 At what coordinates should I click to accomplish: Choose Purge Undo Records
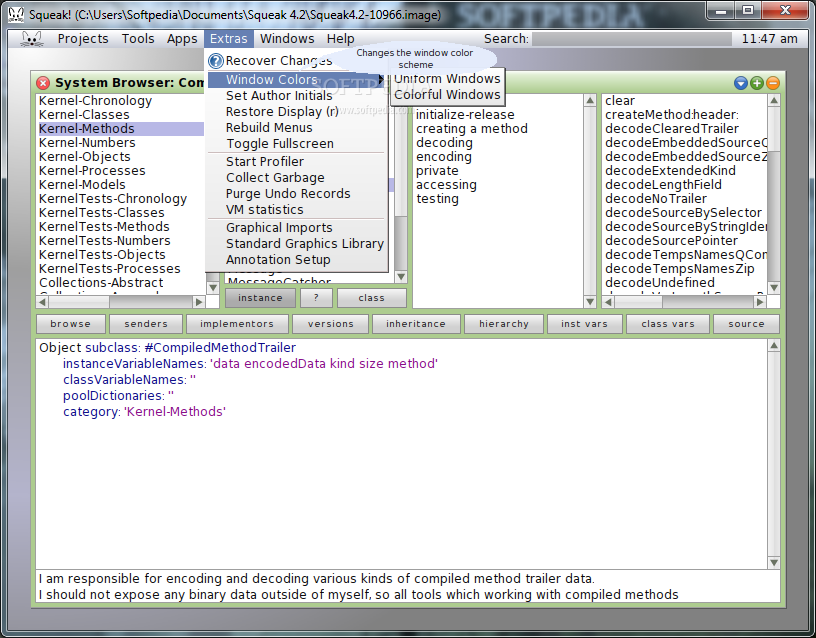[297, 194]
